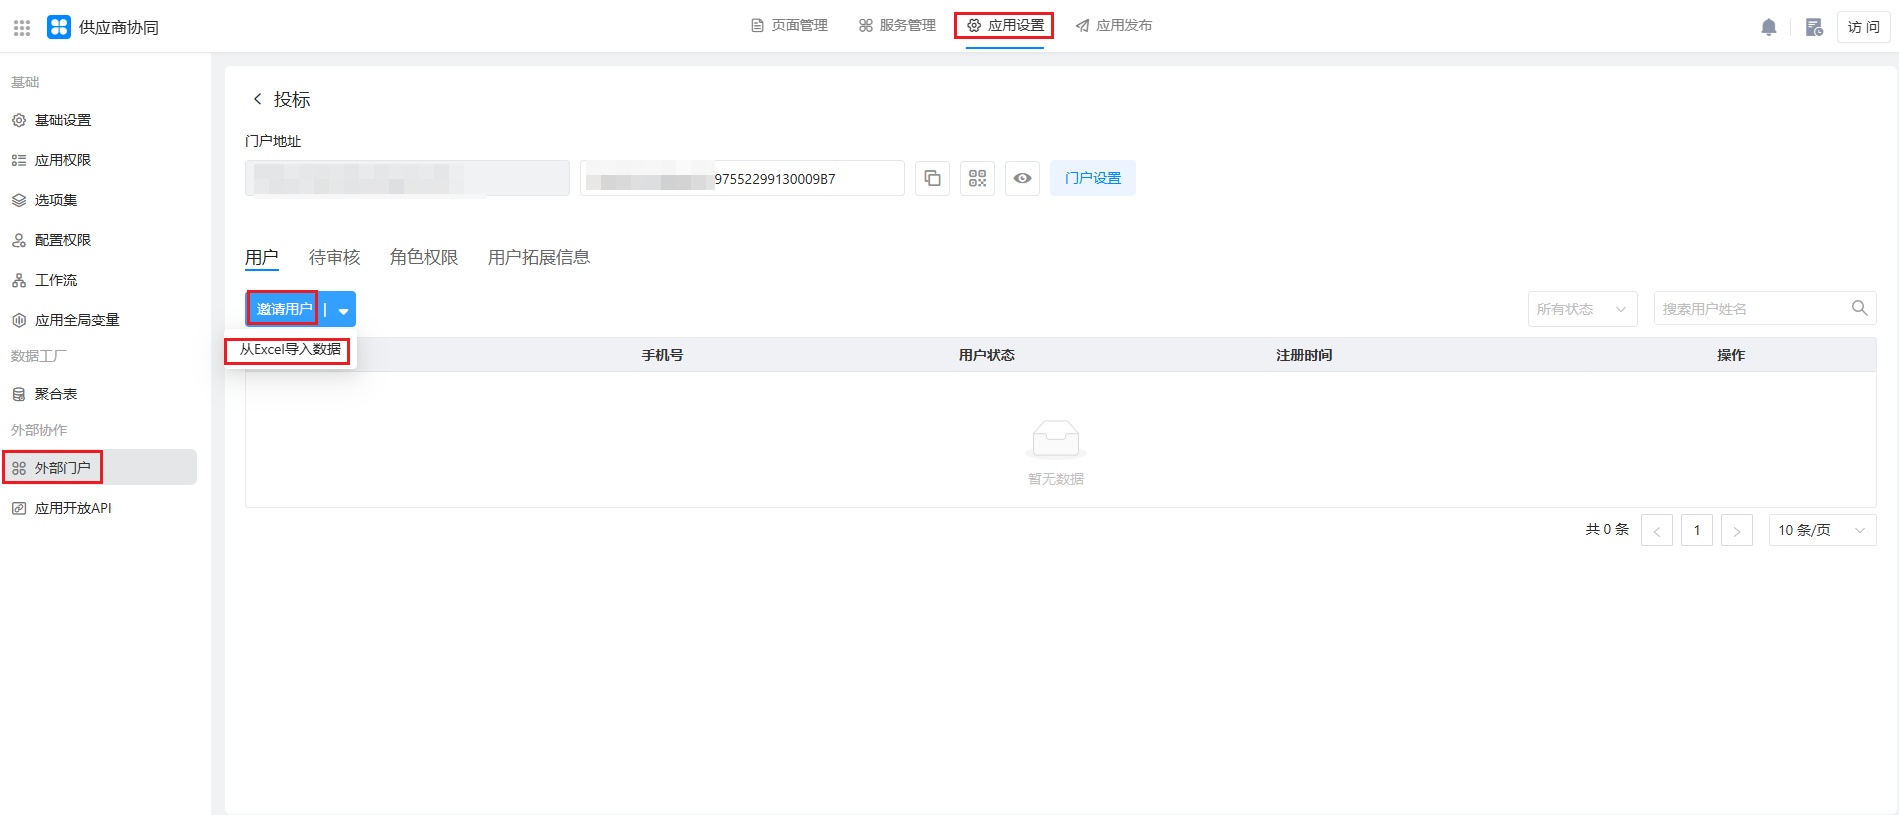Open the document icon beside 访问
The height and width of the screenshot is (815, 1899).
(x=1813, y=27)
